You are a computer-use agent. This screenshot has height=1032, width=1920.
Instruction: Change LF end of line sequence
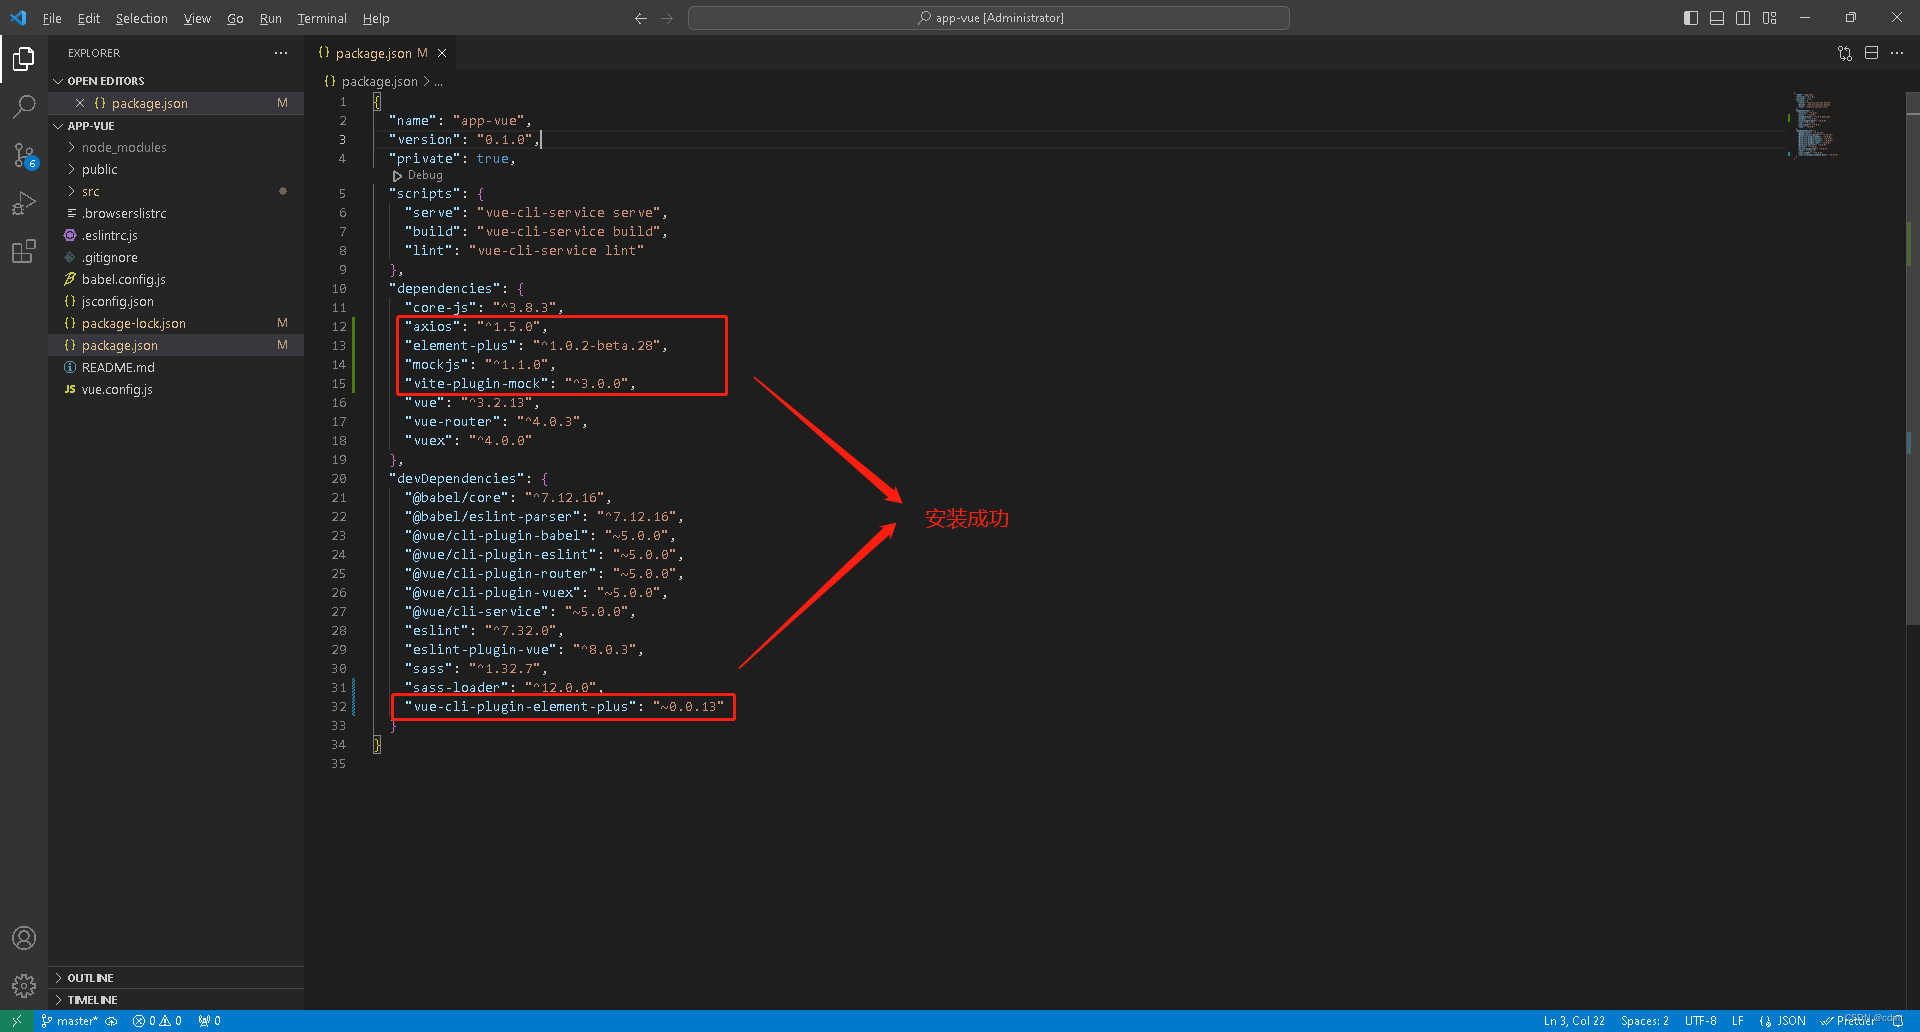point(1738,1021)
